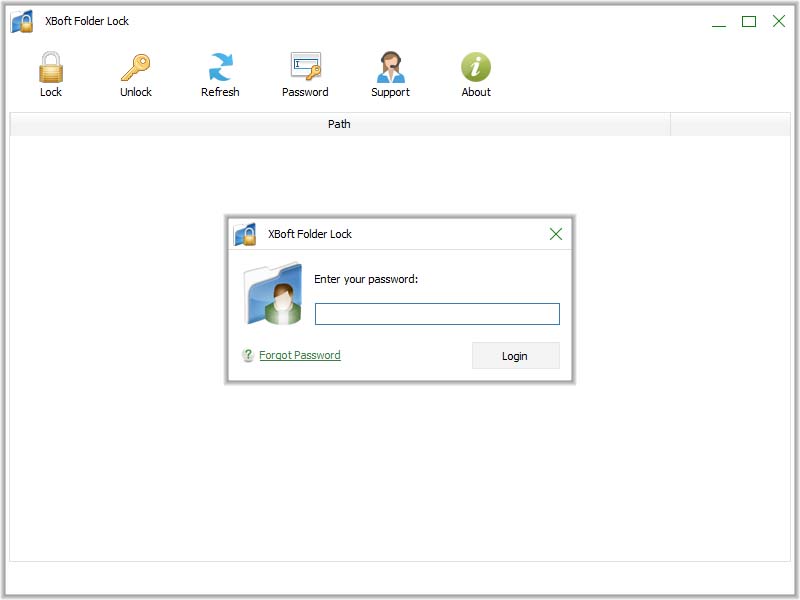Click the question mark help icon
Screen dimensions: 800x600
pos(248,355)
